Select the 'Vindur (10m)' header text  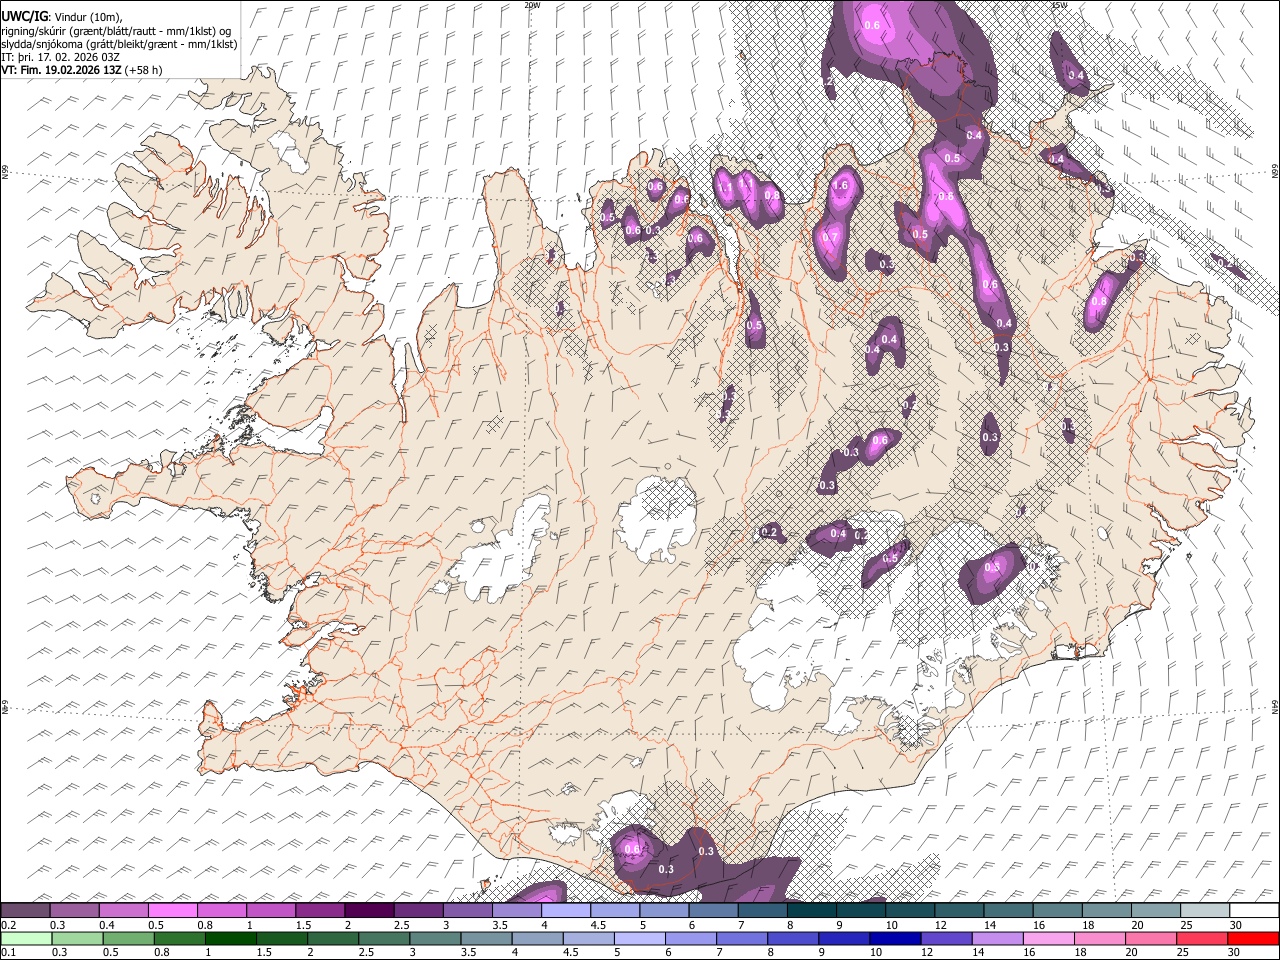pyautogui.click(x=88, y=16)
